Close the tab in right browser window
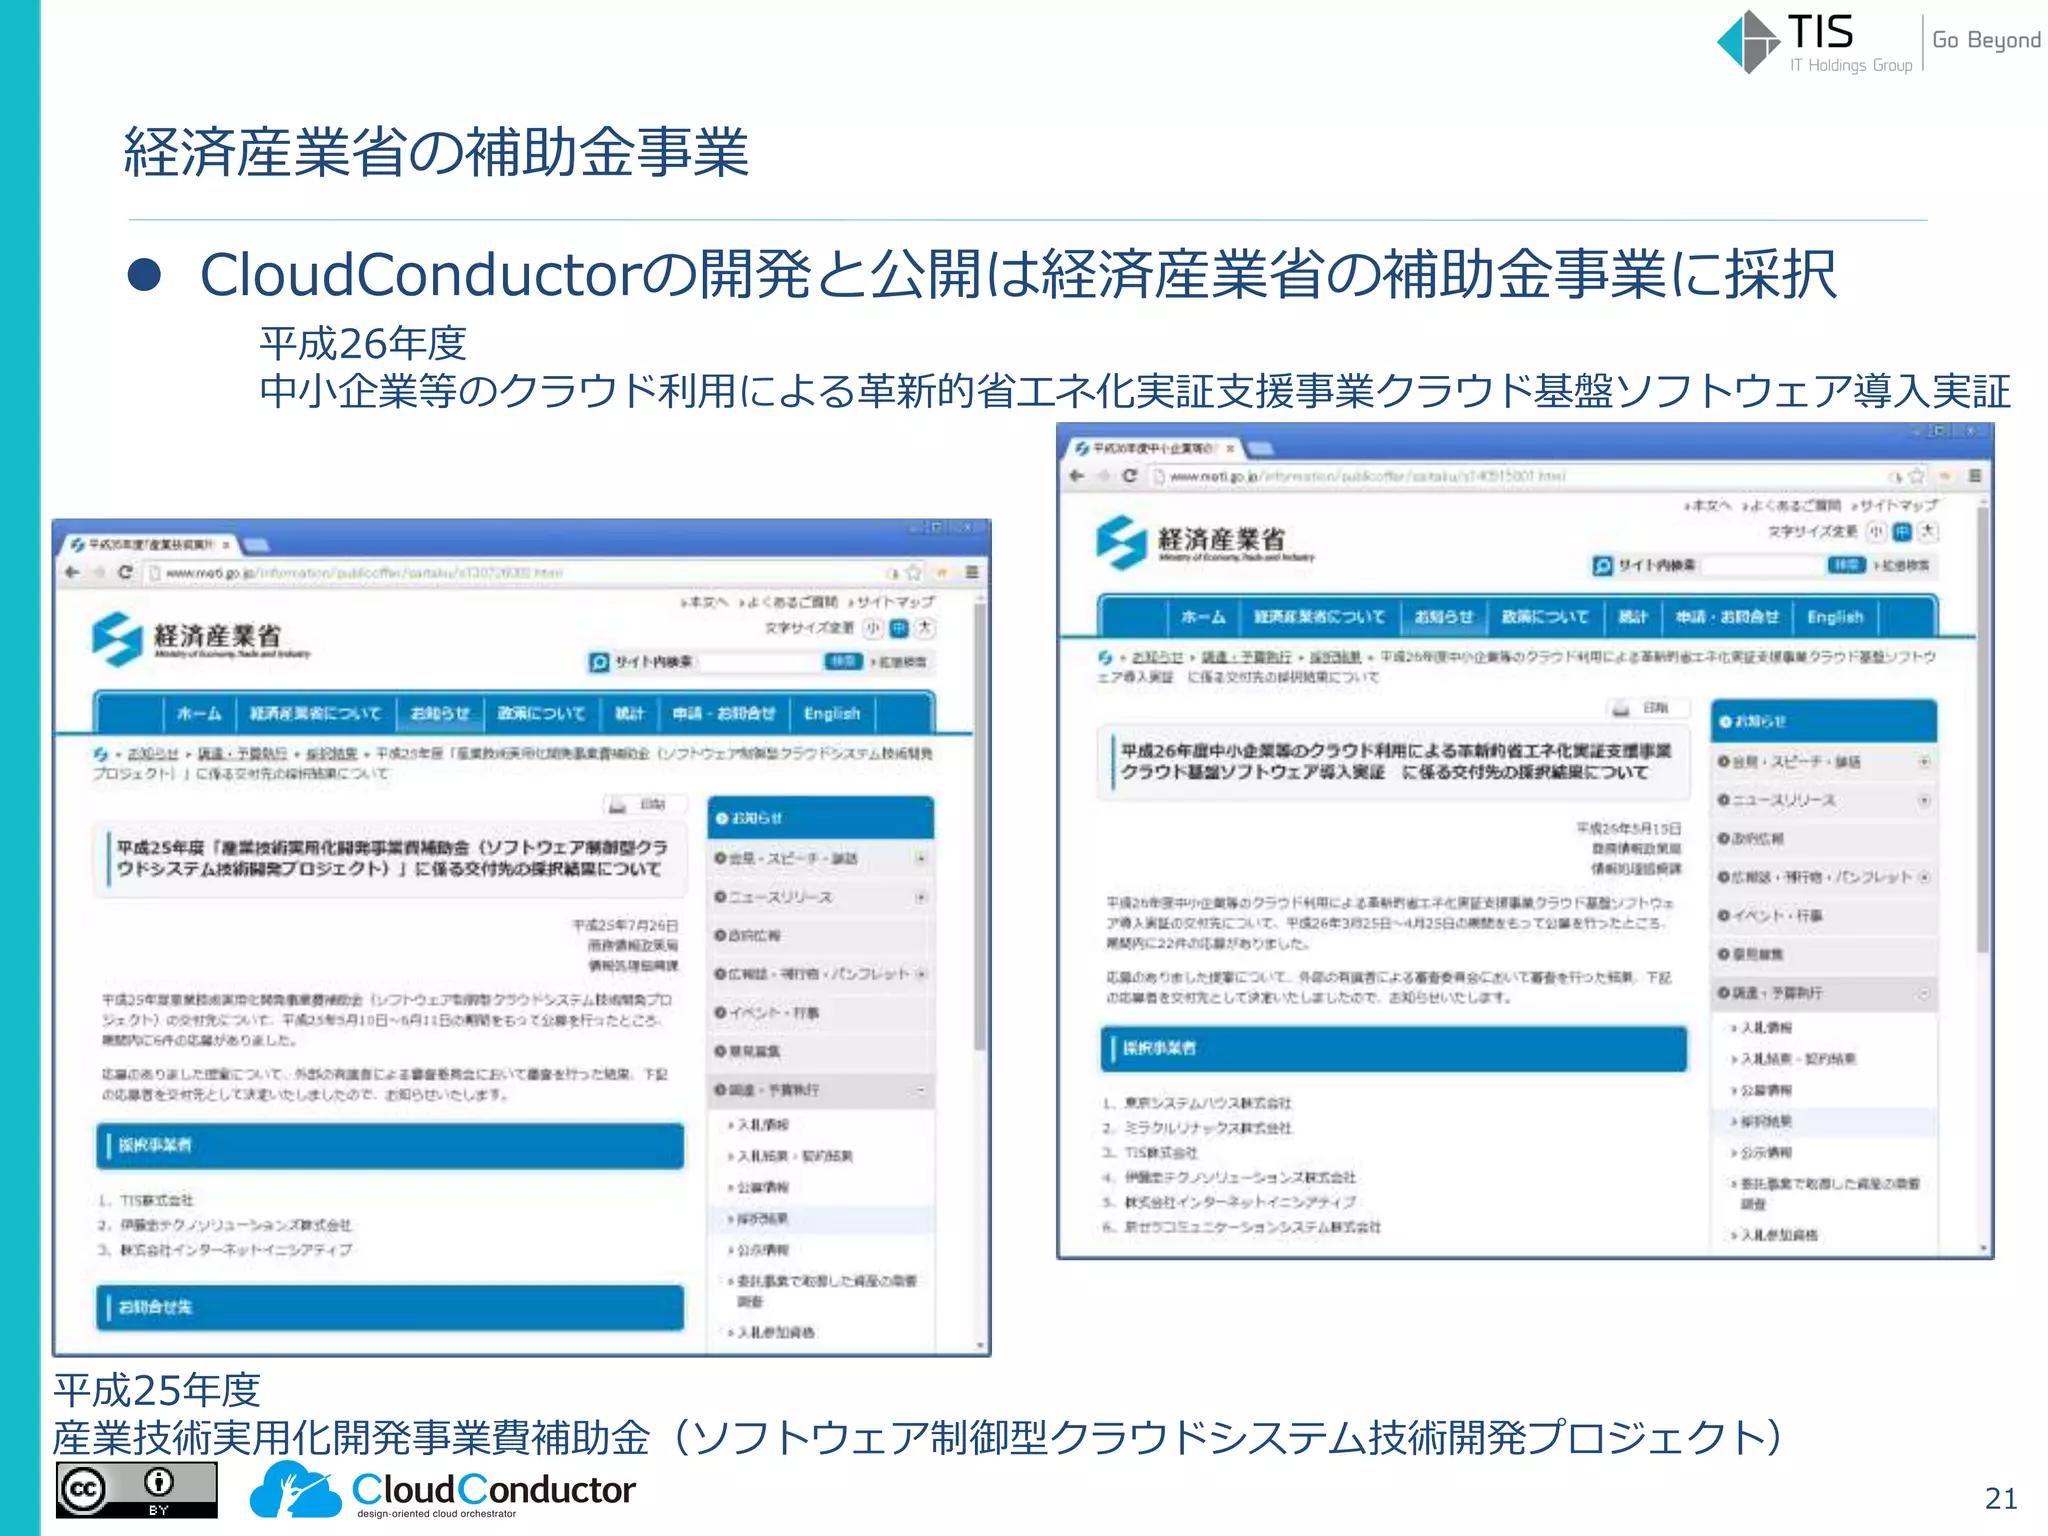This screenshot has width=2048, height=1536. (1230, 448)
